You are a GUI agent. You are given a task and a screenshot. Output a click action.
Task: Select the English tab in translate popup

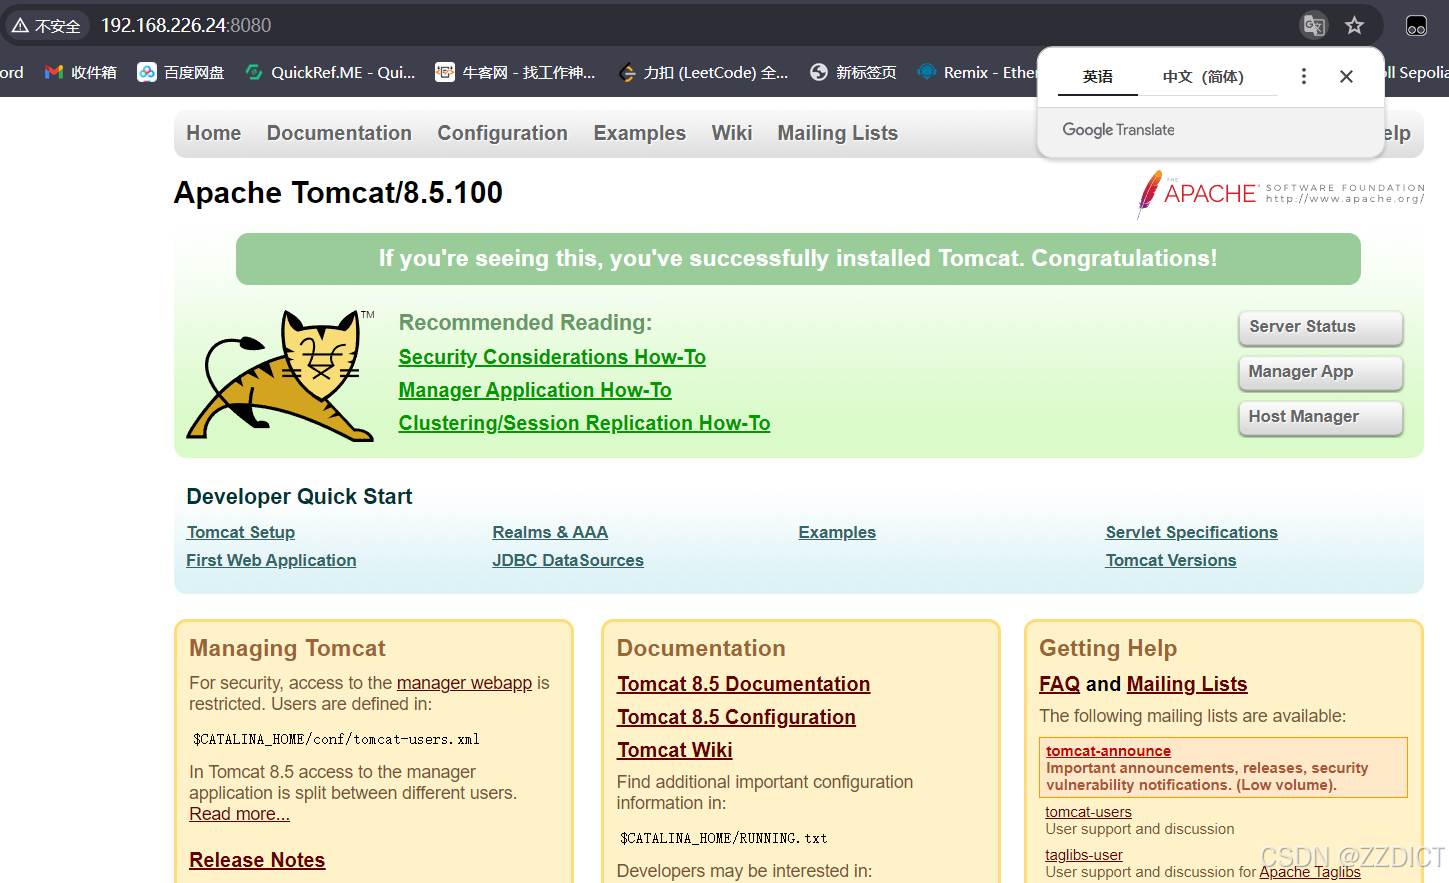click(1097, 76)
